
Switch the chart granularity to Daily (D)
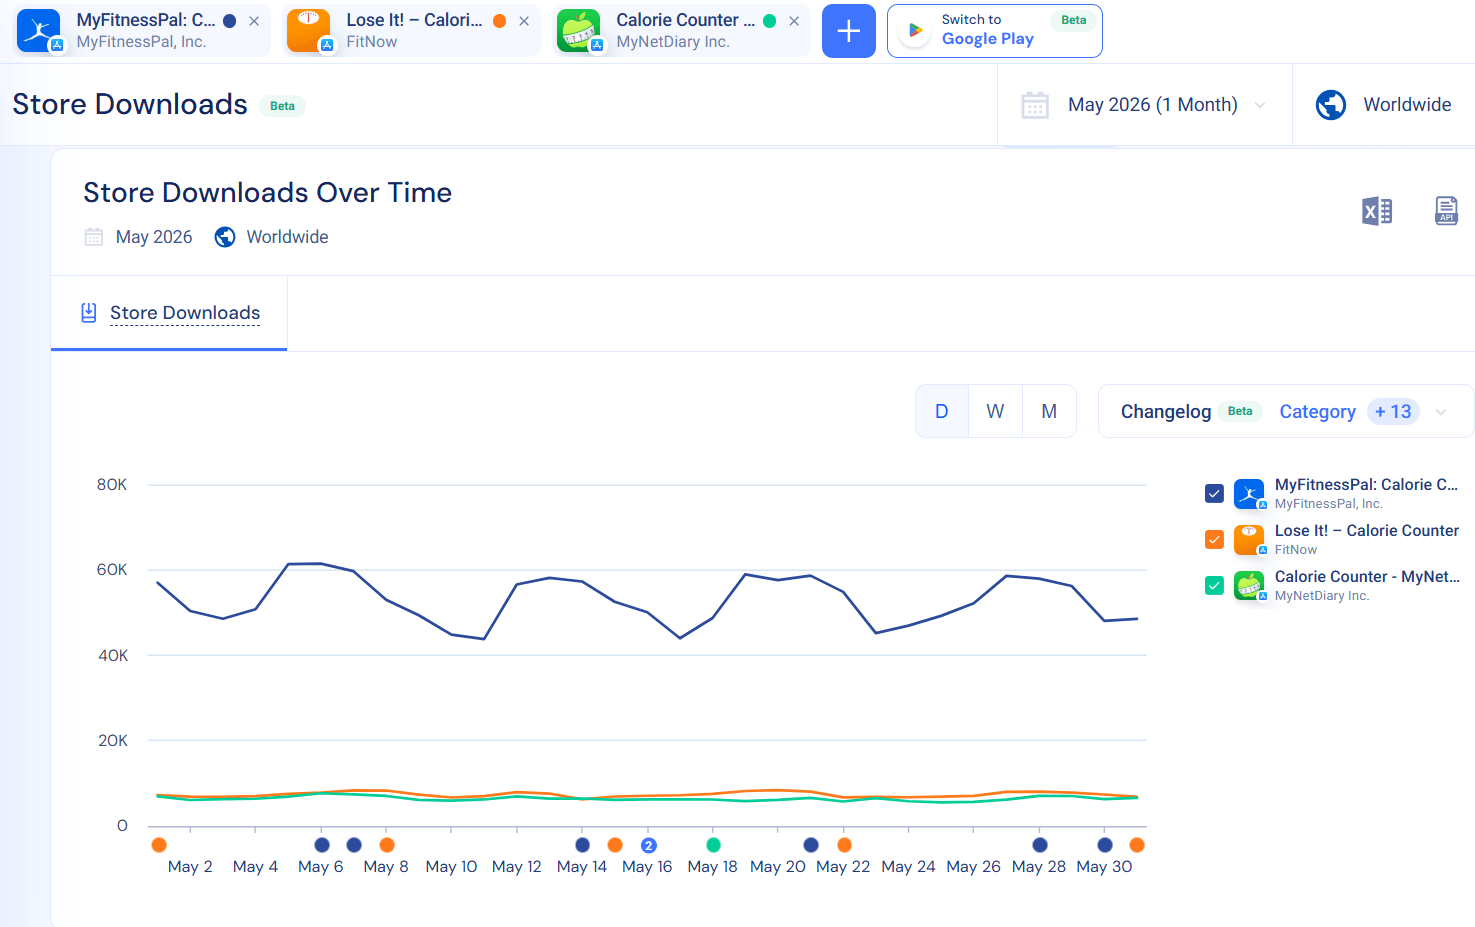click(x=942, y=411)
